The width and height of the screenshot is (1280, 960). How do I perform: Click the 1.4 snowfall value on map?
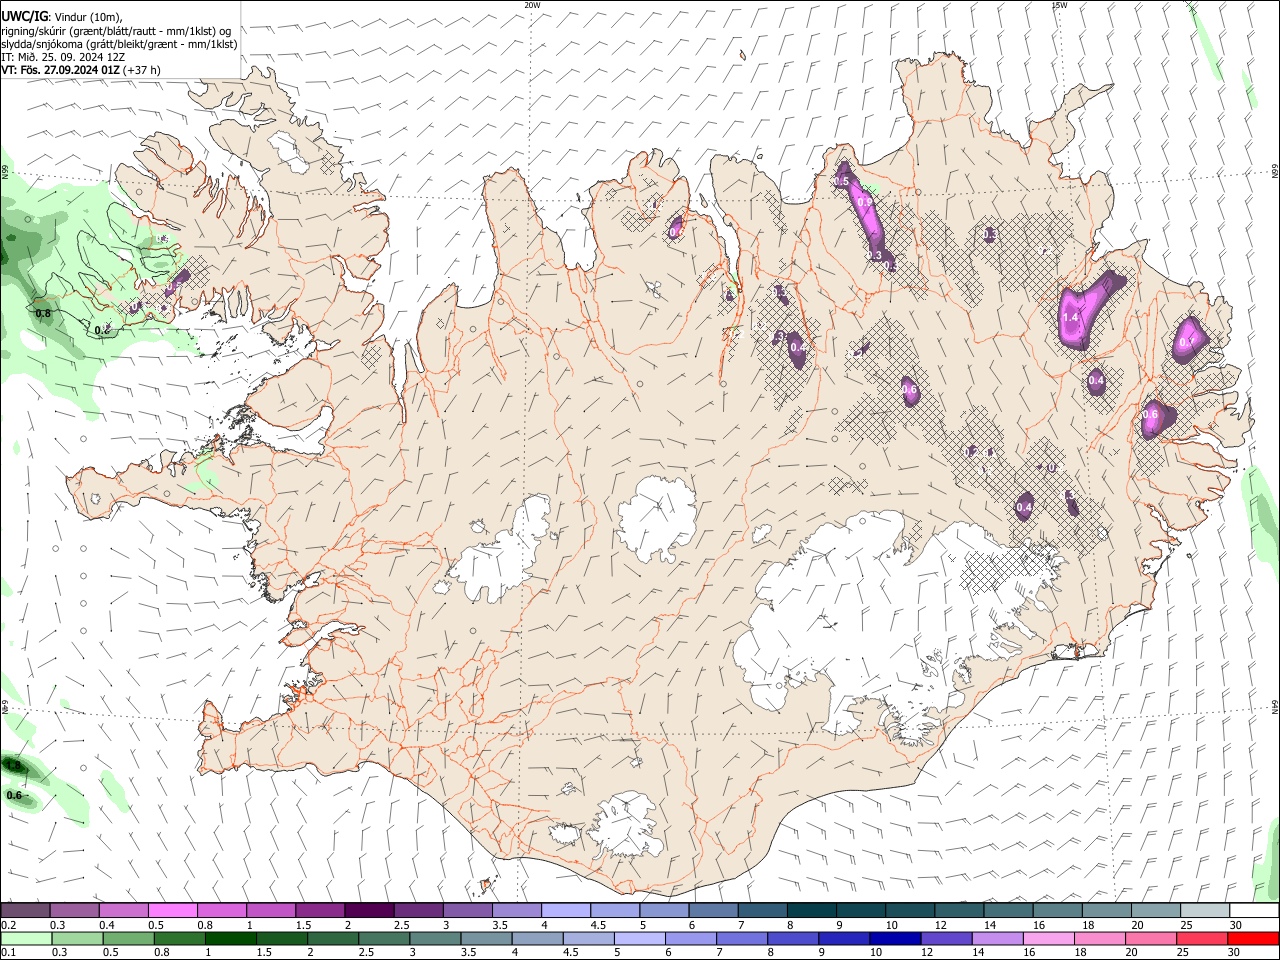[1071, 317]
